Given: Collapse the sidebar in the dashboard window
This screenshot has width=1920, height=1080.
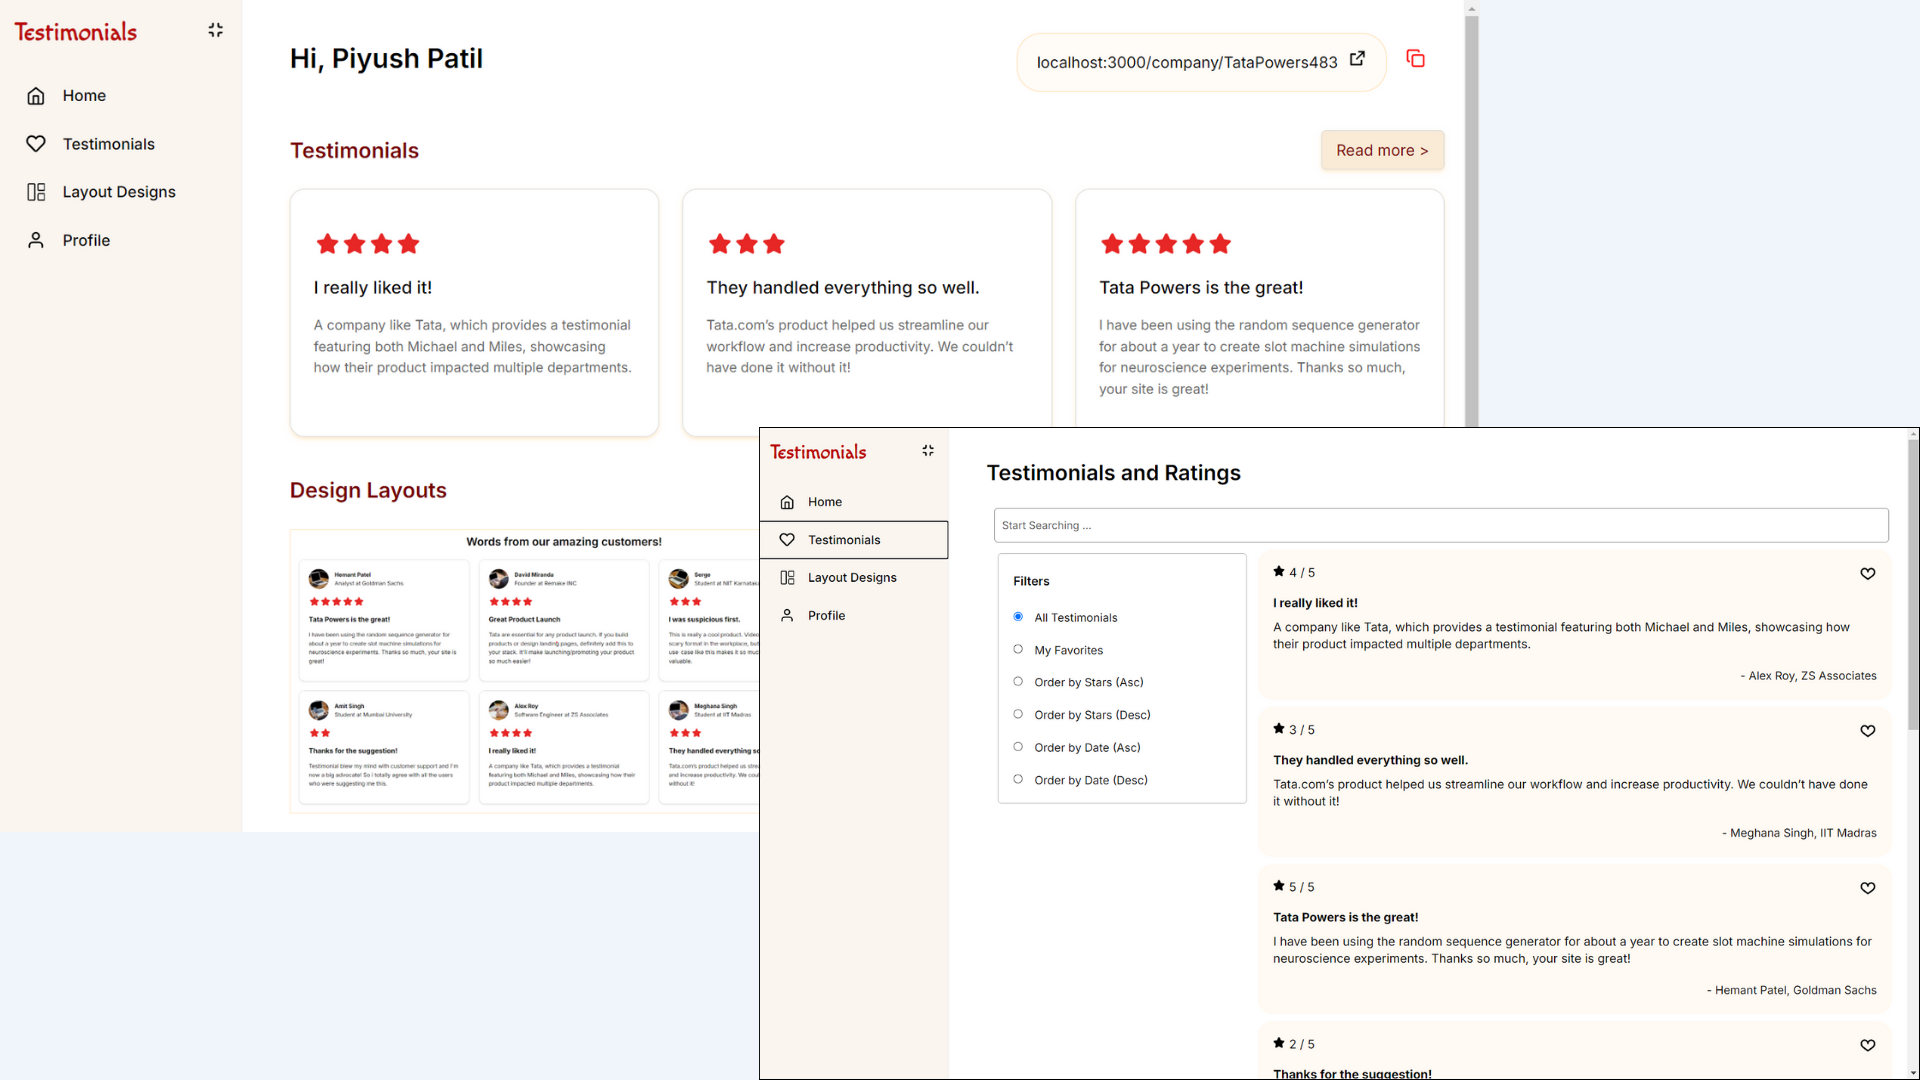Looking at the screenshot, I should point(215,30).
